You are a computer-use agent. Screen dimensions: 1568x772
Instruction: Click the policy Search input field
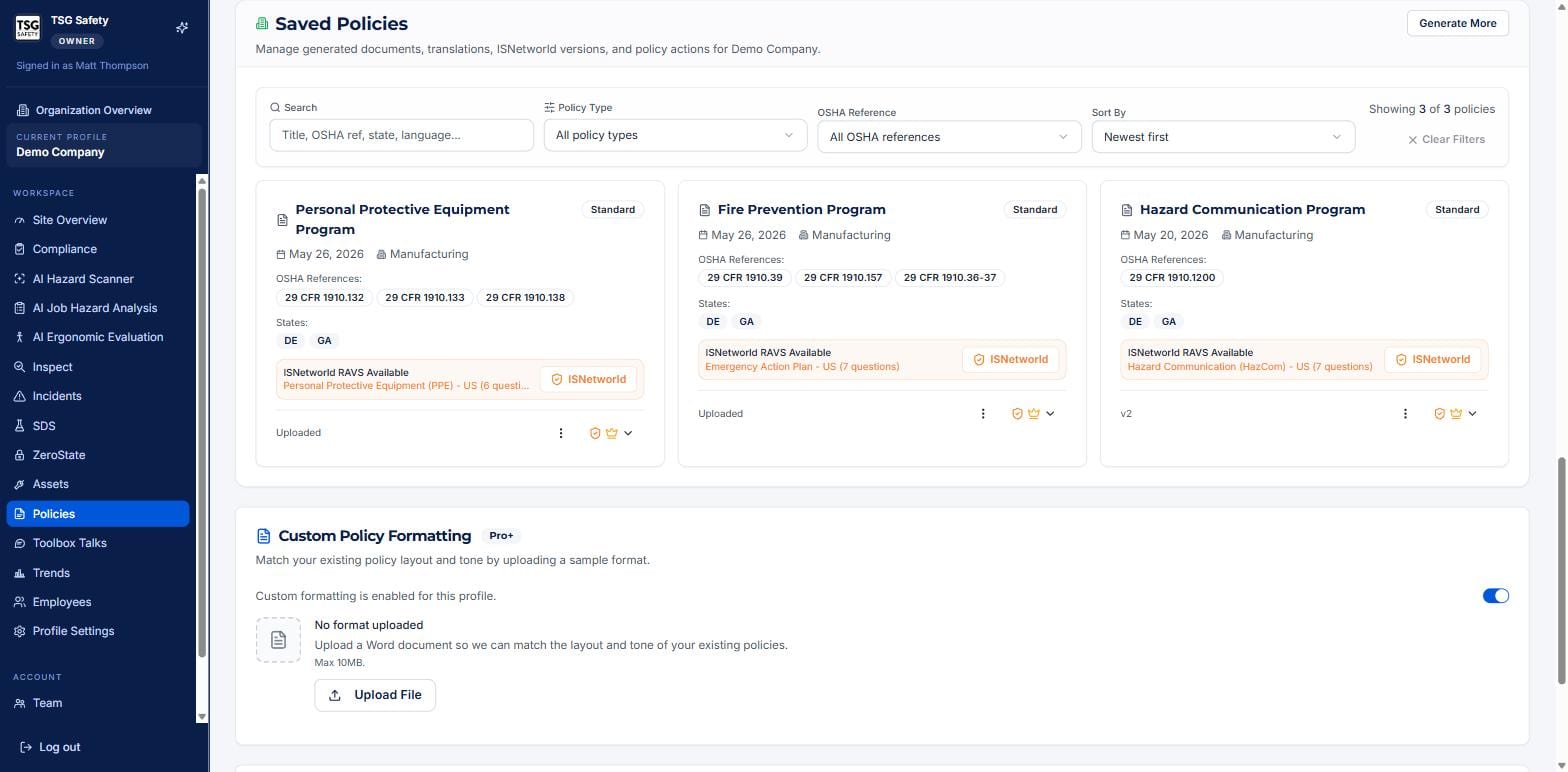(x=401, y=135)
